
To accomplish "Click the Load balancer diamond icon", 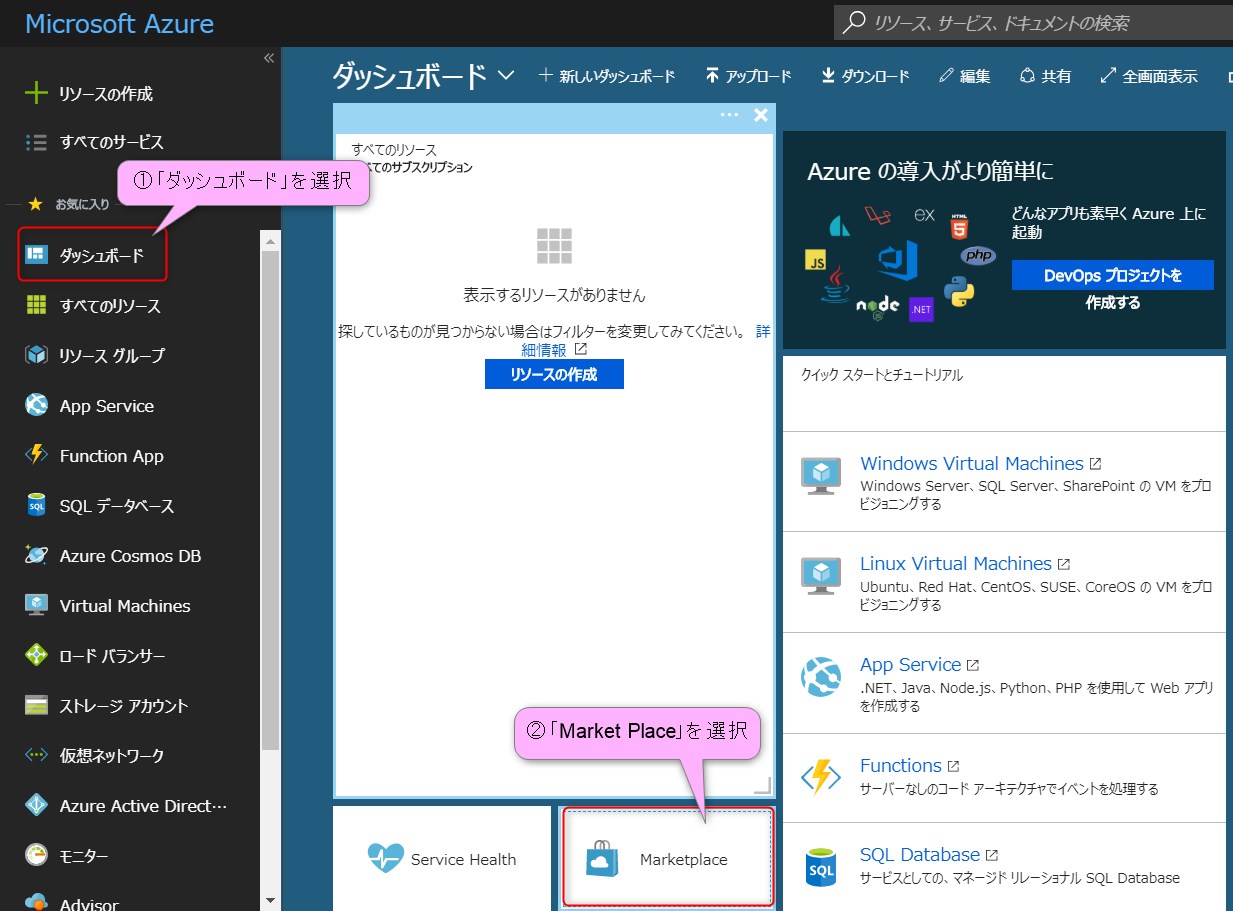I will (x=37, y=655).
